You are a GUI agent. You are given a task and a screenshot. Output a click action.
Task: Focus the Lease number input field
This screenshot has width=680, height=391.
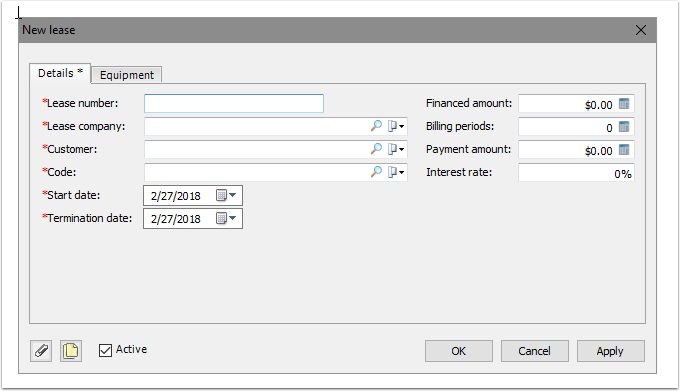coord(234,104)
